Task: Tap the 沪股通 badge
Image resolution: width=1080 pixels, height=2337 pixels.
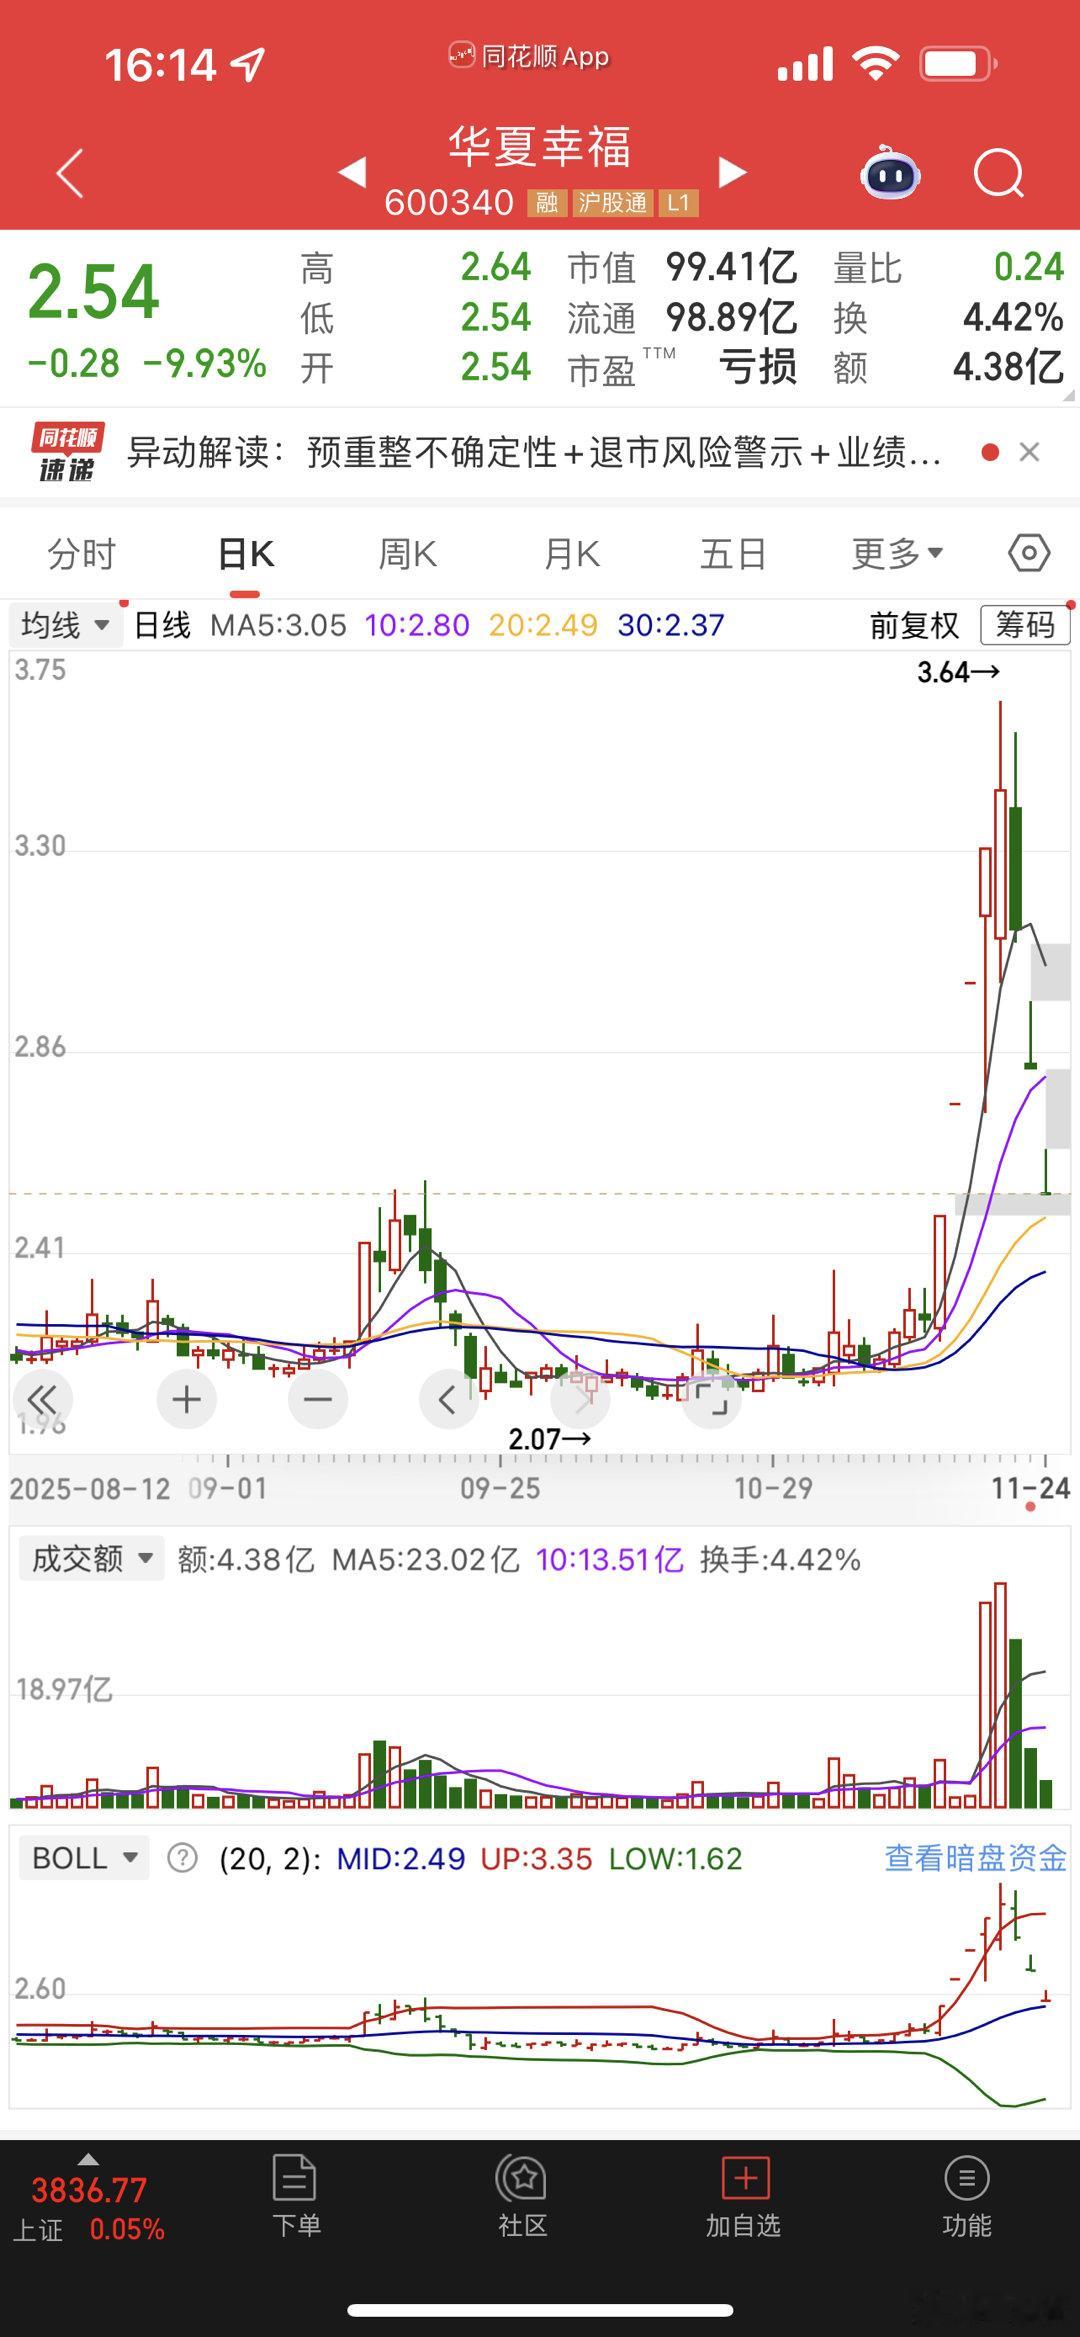Action: tap(612, 203)
